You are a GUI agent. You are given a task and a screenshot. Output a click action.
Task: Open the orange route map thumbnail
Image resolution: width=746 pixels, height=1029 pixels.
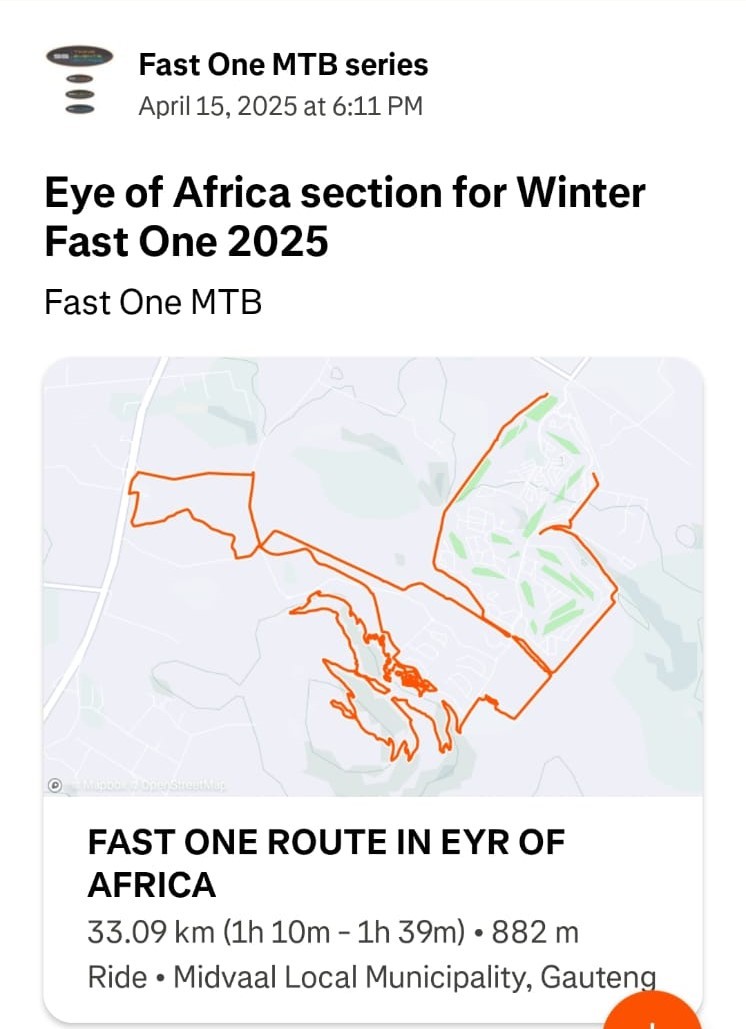pos(373,577)
